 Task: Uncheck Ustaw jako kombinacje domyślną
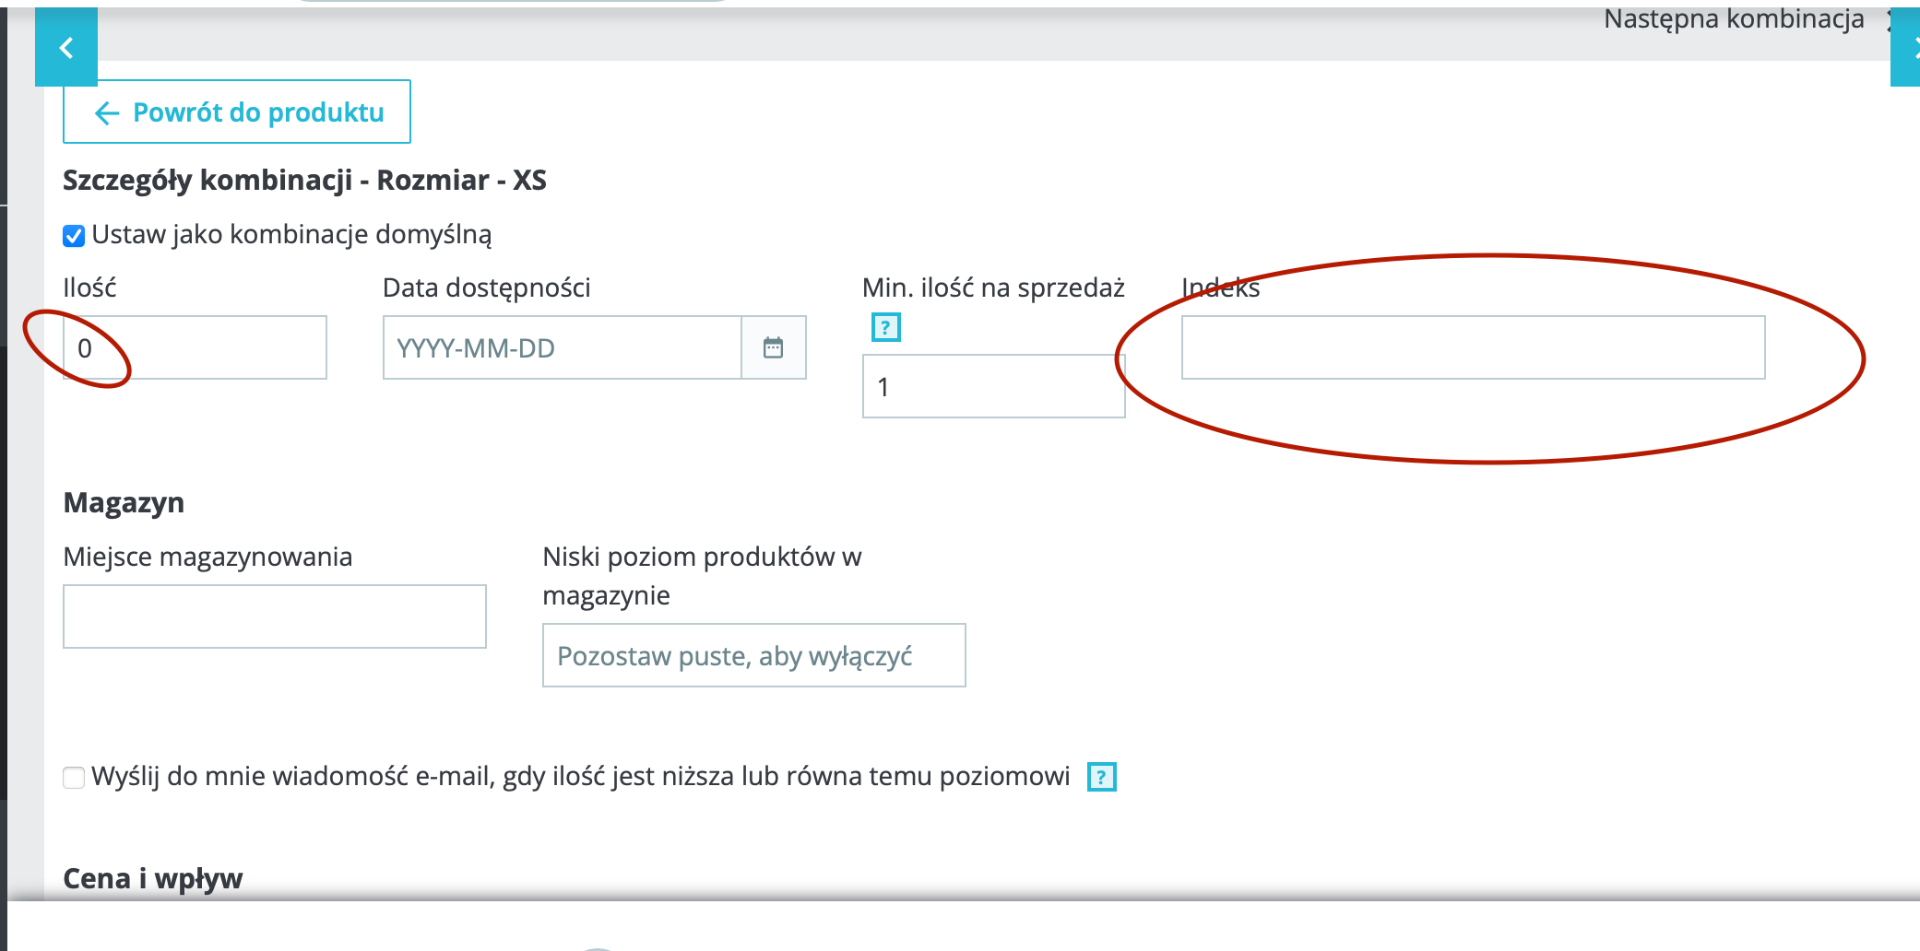pyautogui.click(x=74, y=236)
